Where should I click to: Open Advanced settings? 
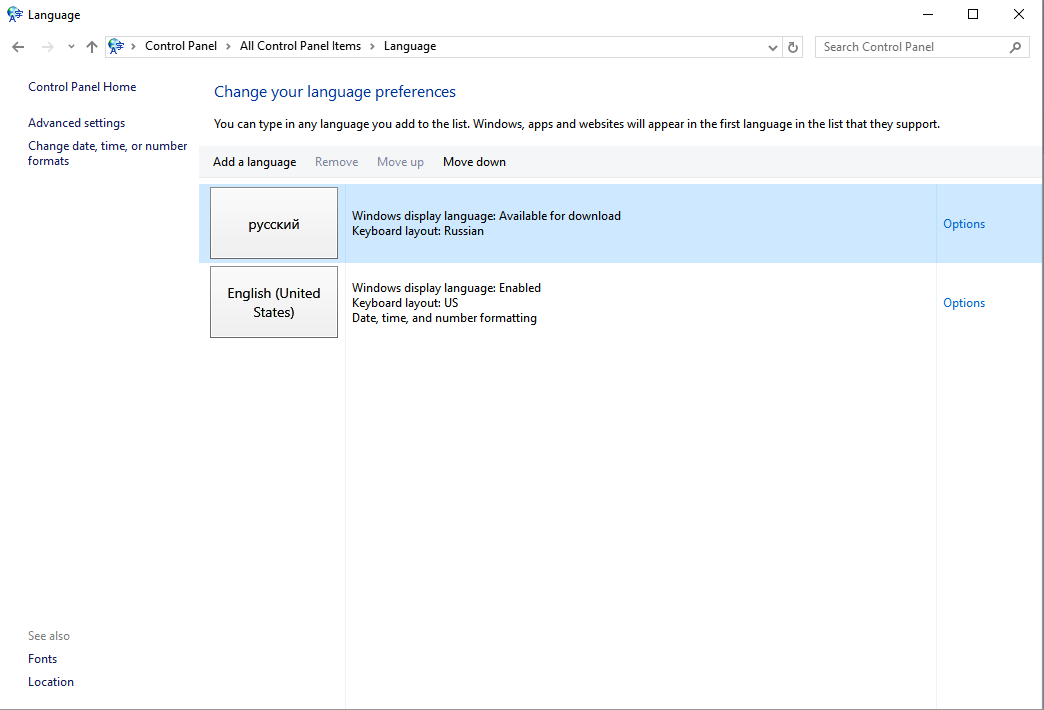(77, 123)
